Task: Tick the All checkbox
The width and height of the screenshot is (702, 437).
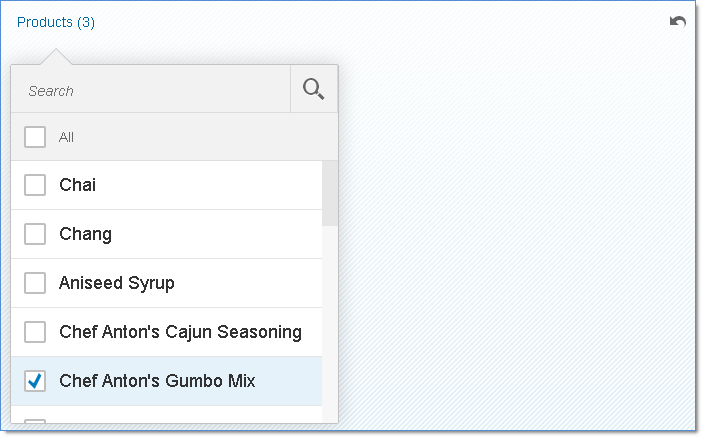Action: point(35,137)
